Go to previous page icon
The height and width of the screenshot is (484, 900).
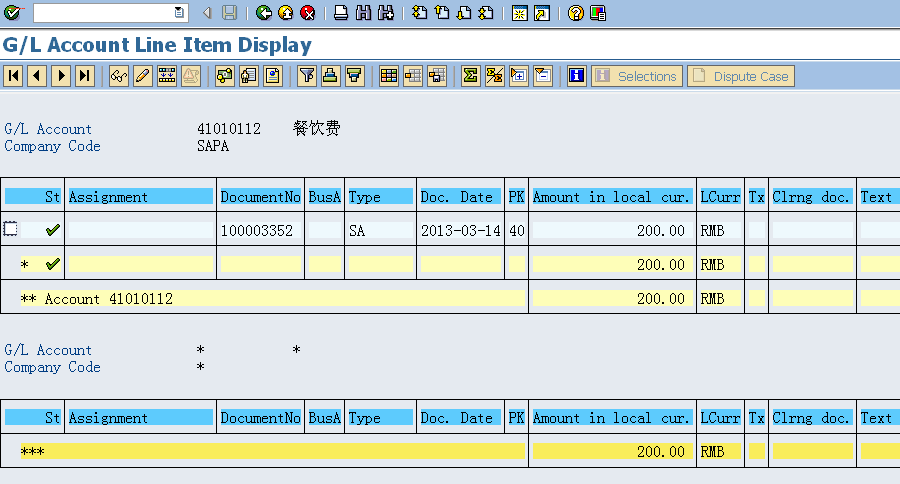coord(442,13)
